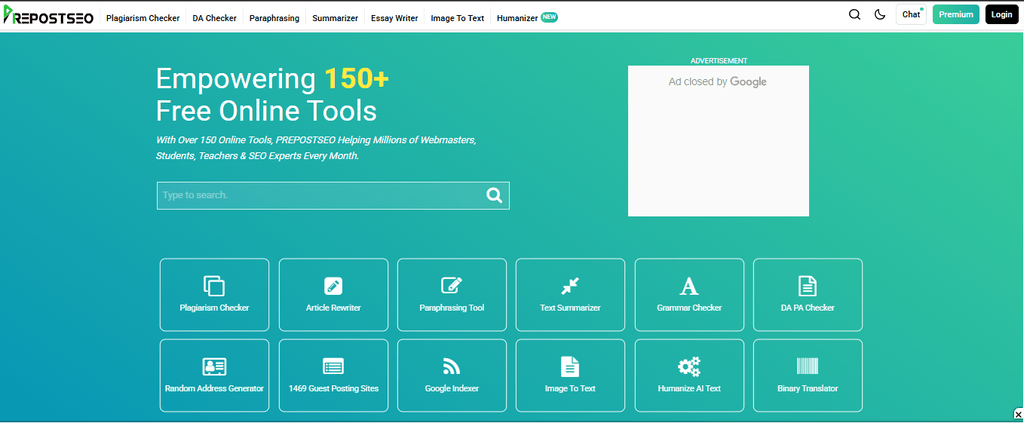Click the 'Type to search' input field
This screenshot has height=423, width=1024.
318,195
